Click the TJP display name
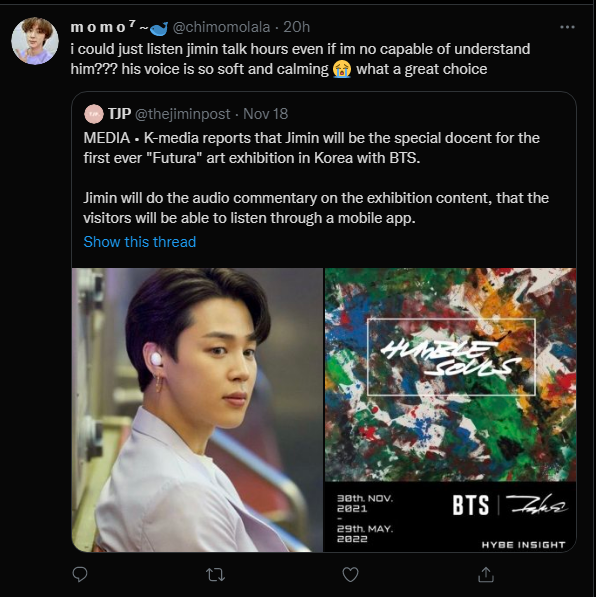The width and height of the screenshot is (596, 597). [120, 113]
